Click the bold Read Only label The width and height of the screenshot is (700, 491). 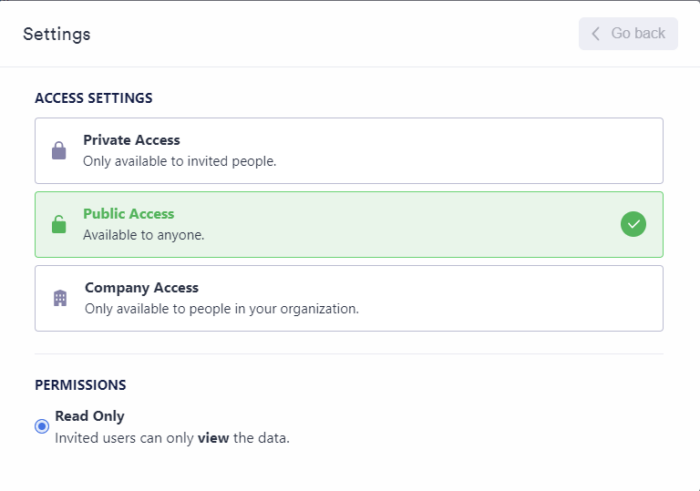pyautogui.click(x=90, y=416)
